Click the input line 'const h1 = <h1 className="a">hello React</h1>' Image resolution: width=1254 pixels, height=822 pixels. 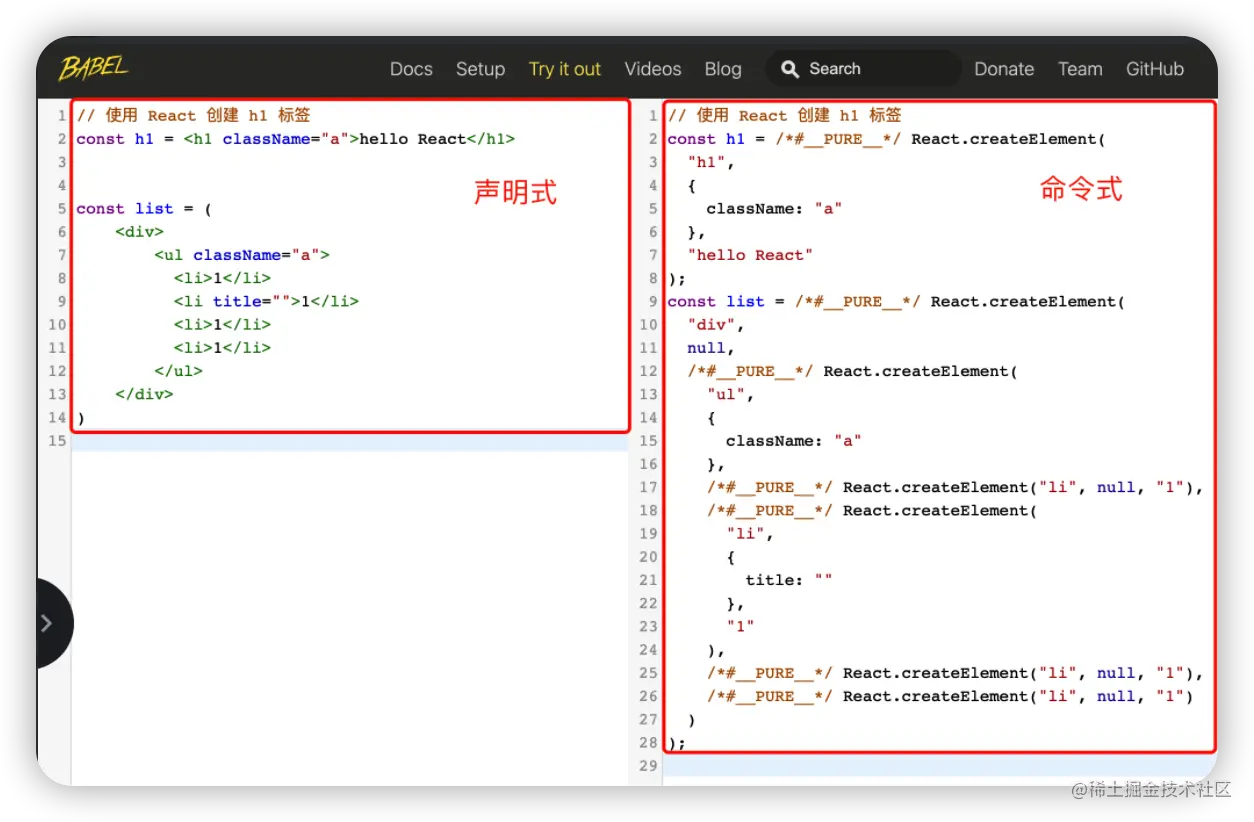pos(296,139)
